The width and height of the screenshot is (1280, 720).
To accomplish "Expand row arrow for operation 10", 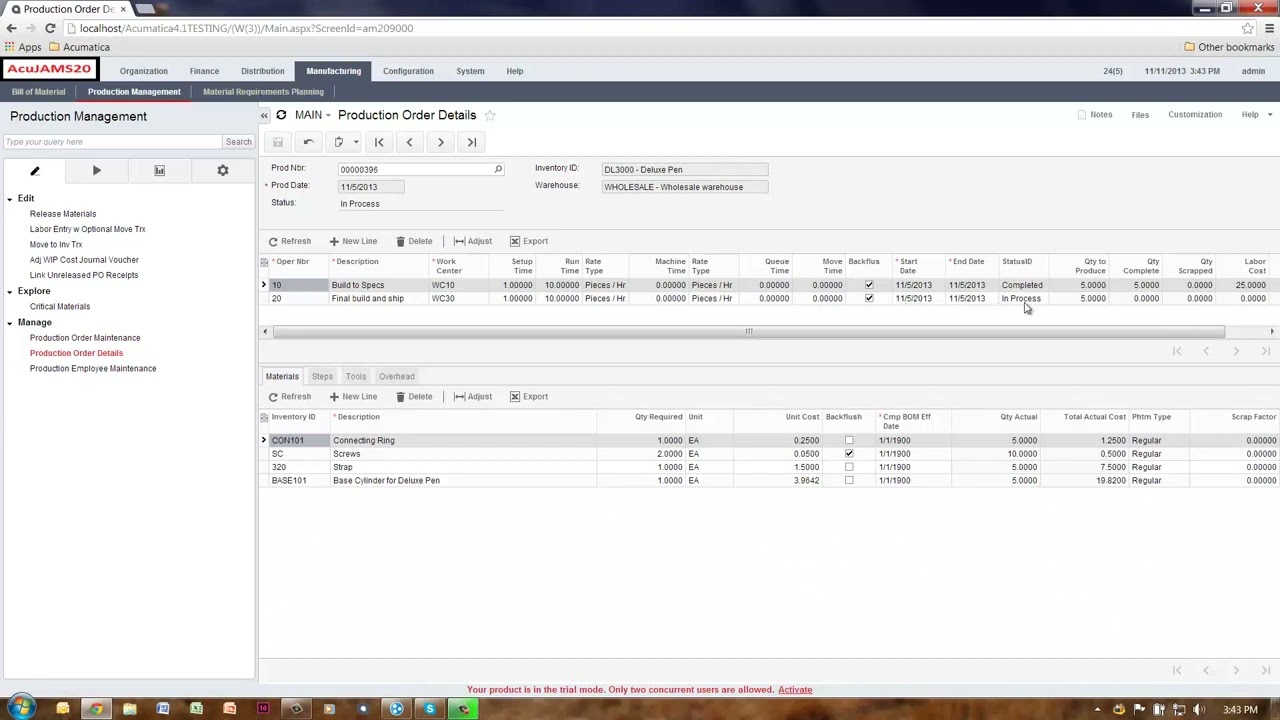I will [x=264, y=285].
